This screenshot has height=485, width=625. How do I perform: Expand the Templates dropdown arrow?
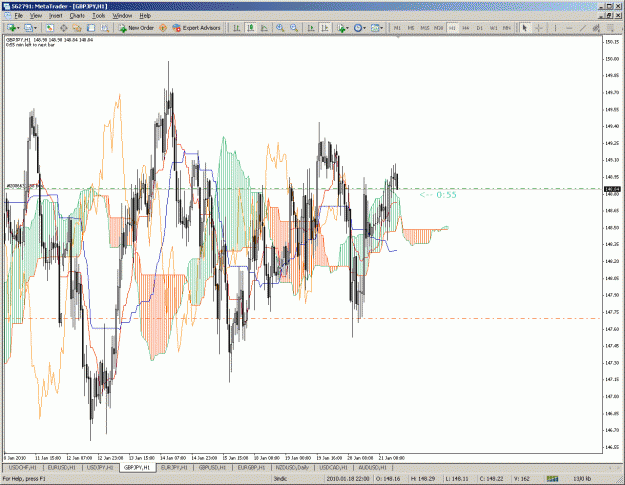[381, 28]
